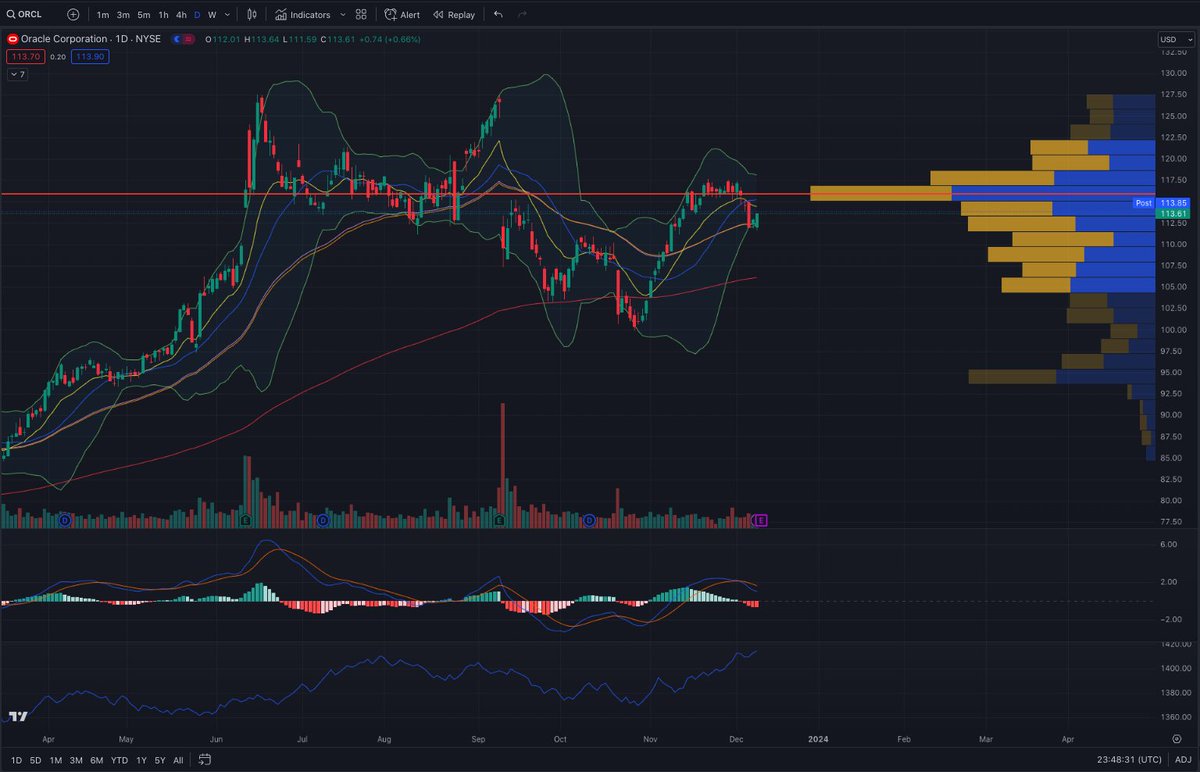
Task: Click the dividend D marker in July
Action: [323, 520]
